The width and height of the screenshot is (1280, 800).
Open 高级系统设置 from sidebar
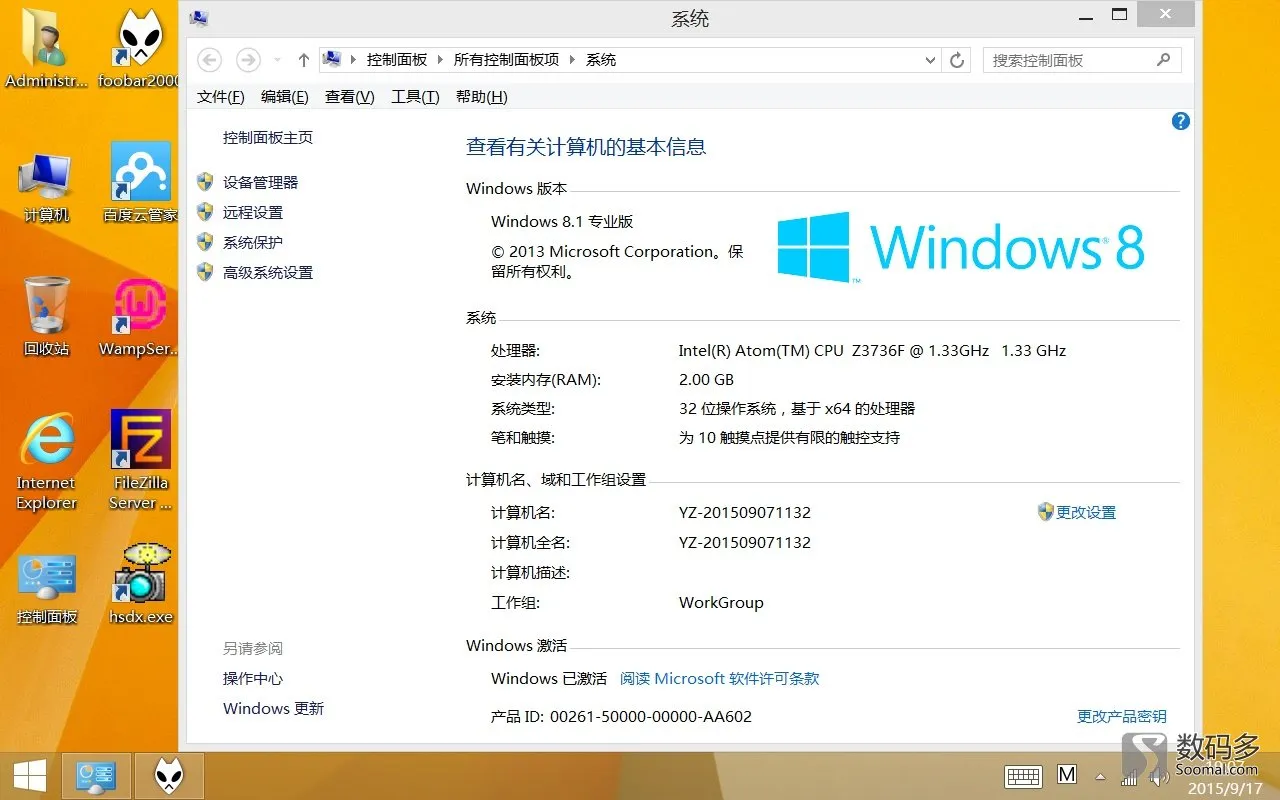coord(268,273)
